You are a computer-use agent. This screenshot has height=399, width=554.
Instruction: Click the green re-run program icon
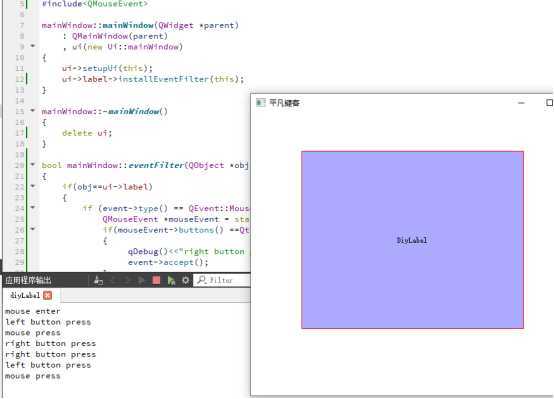(x=171, y=281)
